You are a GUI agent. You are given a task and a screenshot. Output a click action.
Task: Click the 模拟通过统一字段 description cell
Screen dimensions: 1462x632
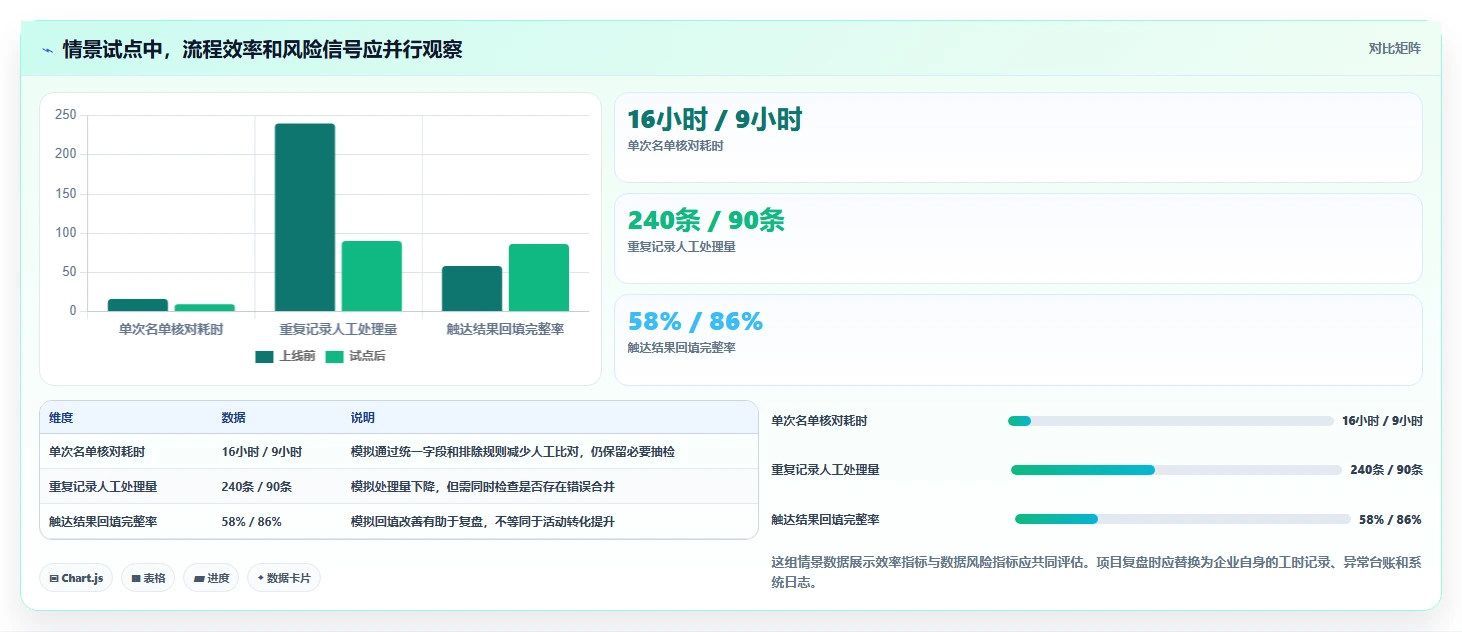pyautogui.click(x=549, y=452)
